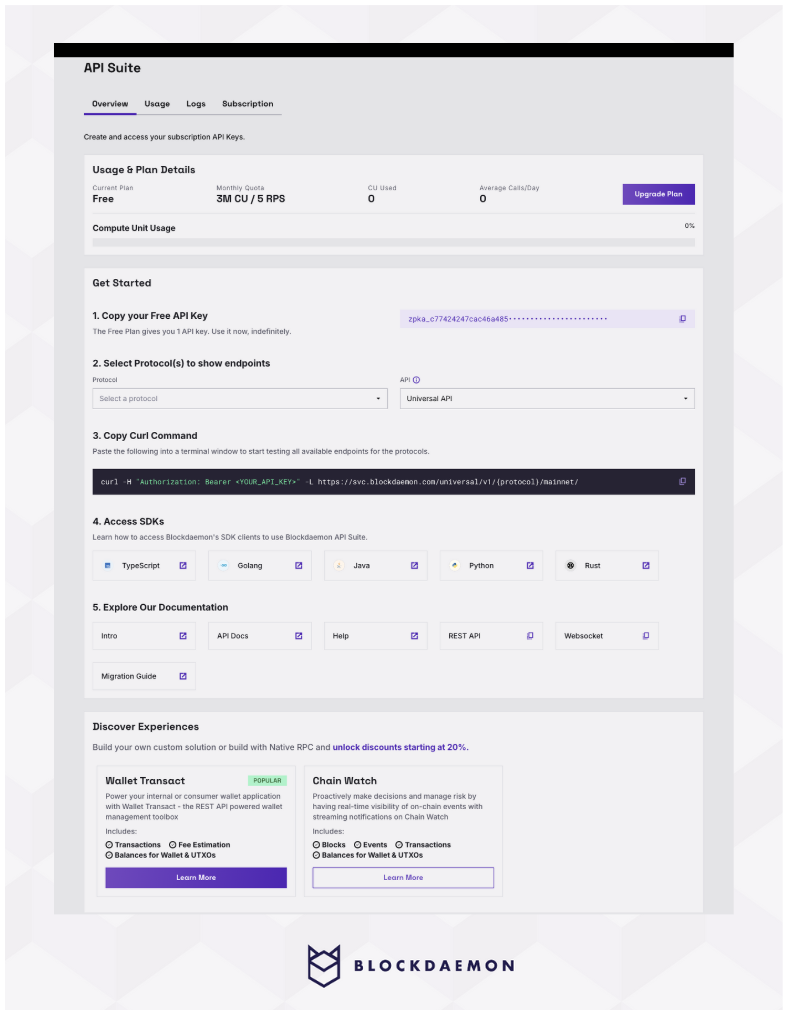Click the Blockdaemon logo
Viewport: 786px width, 1010px height.
click(410, 966)
